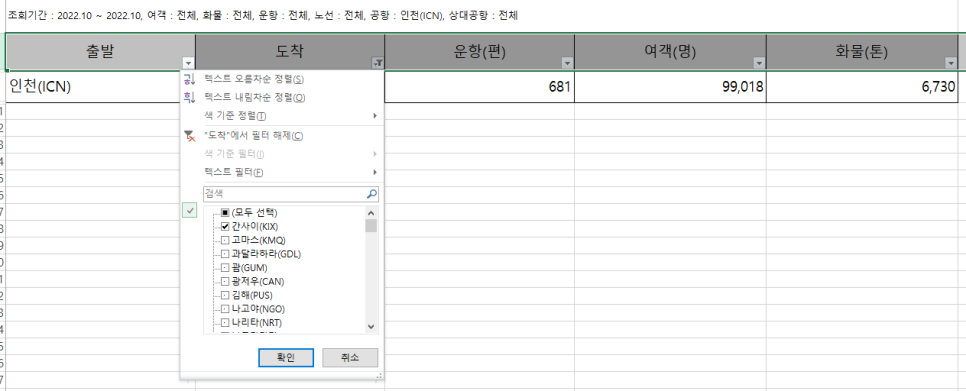Click the green checkmark beside filter list
The image size is (966, 391).
click(190, 211)
